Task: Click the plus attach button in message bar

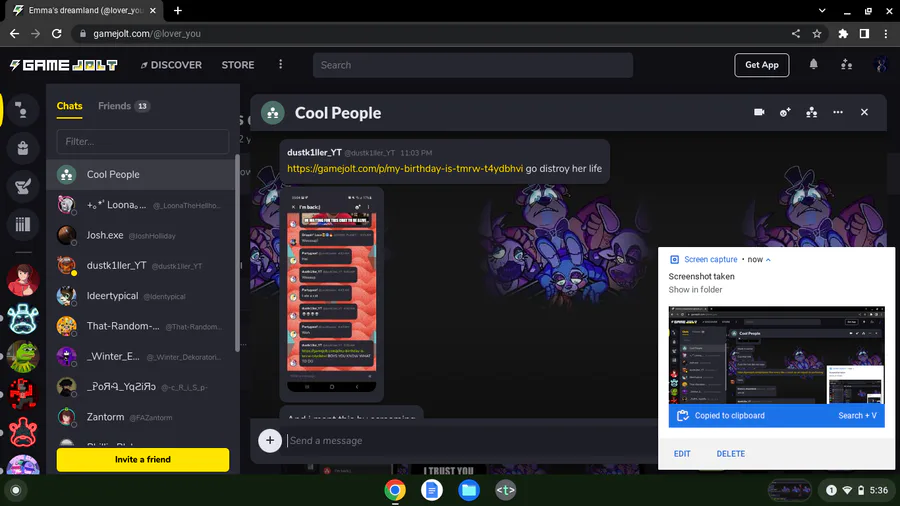Action: (x=270, y=441)
